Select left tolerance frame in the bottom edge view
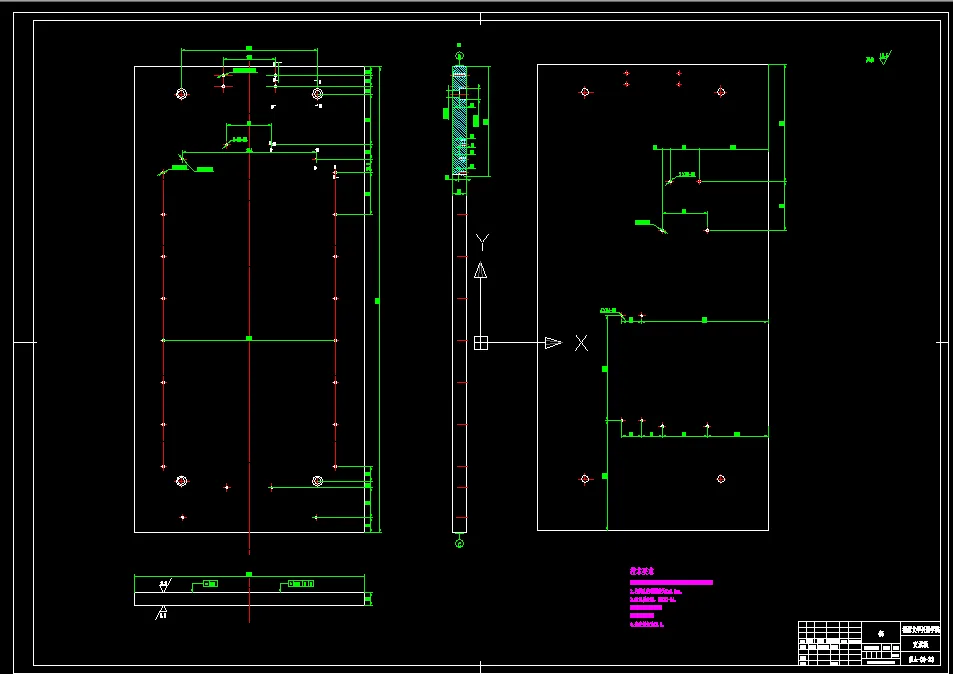This screenshot has width=953, height=674. [210, 583]
